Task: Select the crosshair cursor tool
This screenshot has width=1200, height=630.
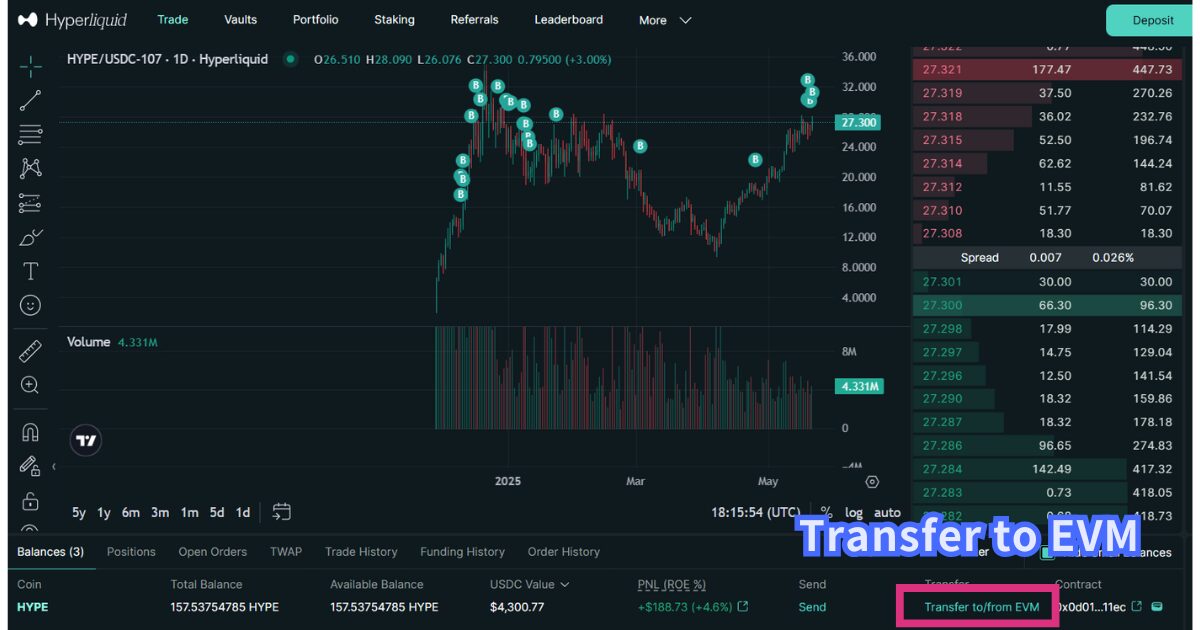Action: [x=31, y=67]
